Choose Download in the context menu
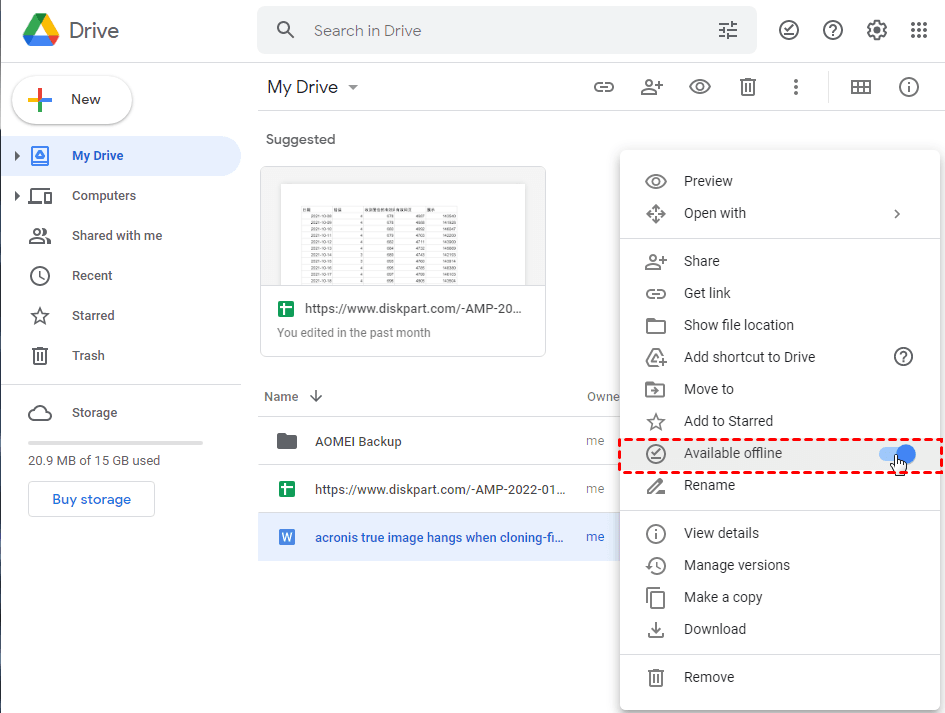This screenshot has height=713, width=945. [714, 629]
